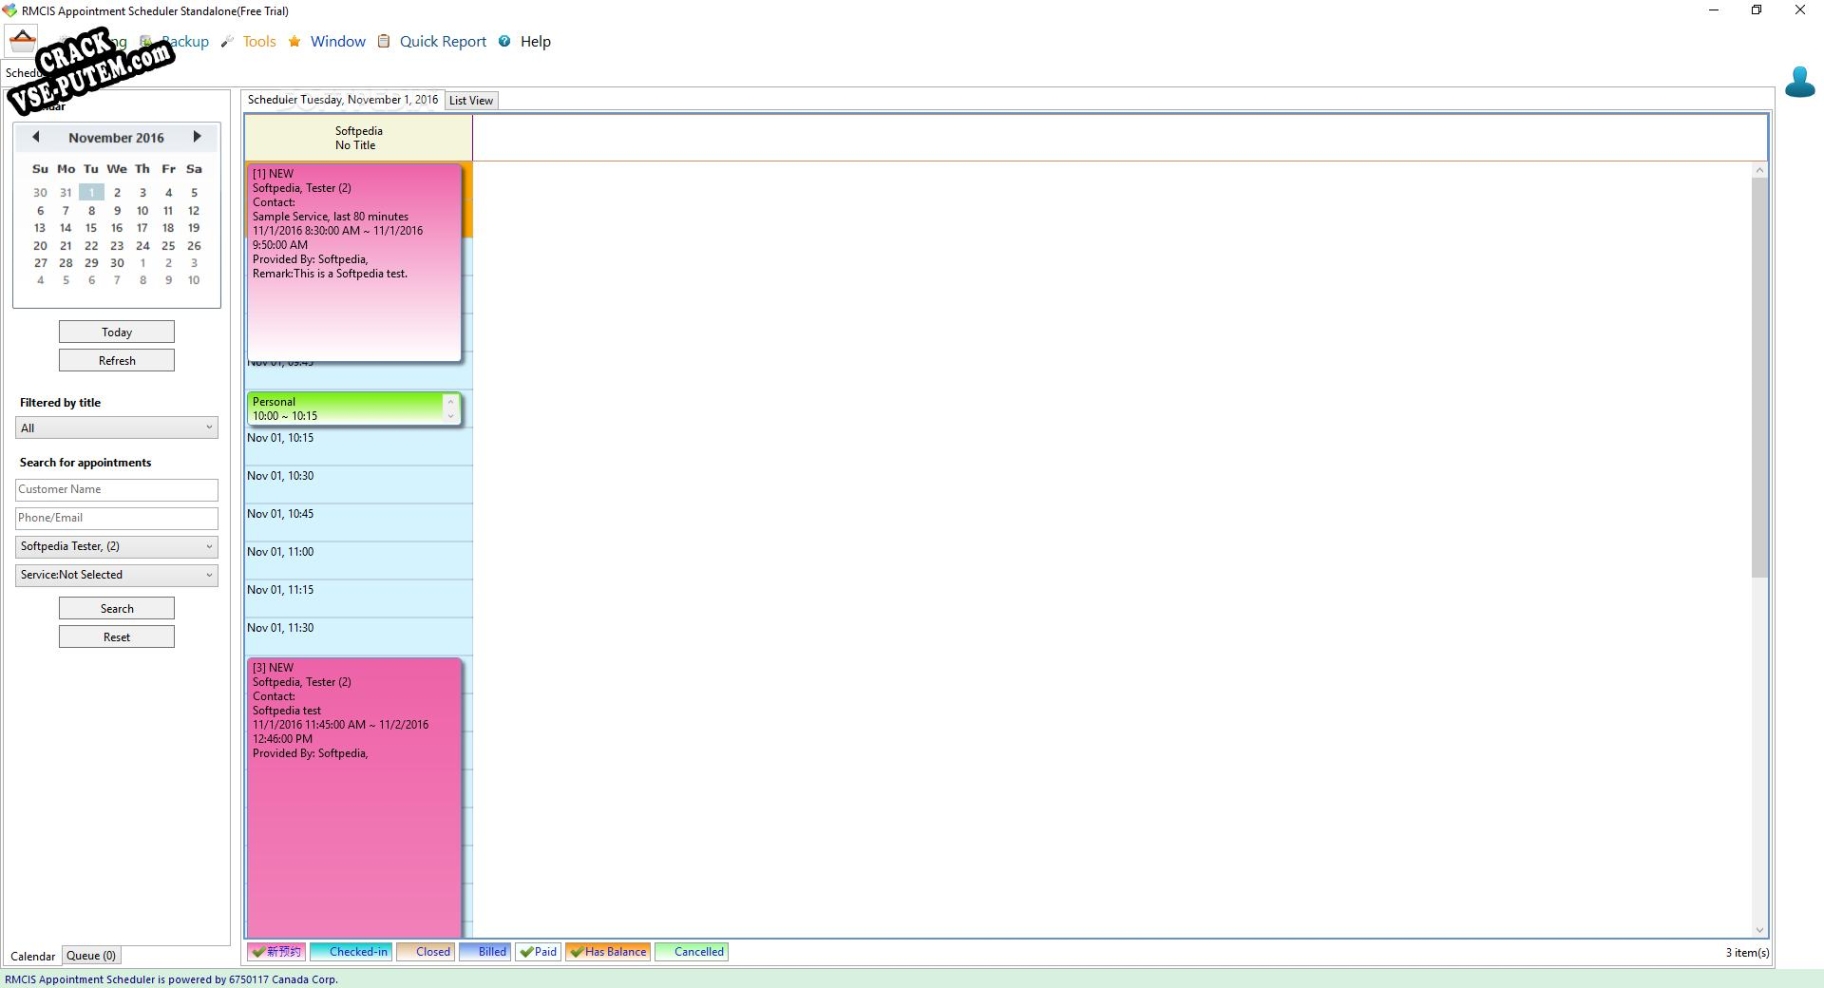The width and height of the screenshot is (1824, 988).
Task: Click the Phone/Email input field
Action: (117, 518)
